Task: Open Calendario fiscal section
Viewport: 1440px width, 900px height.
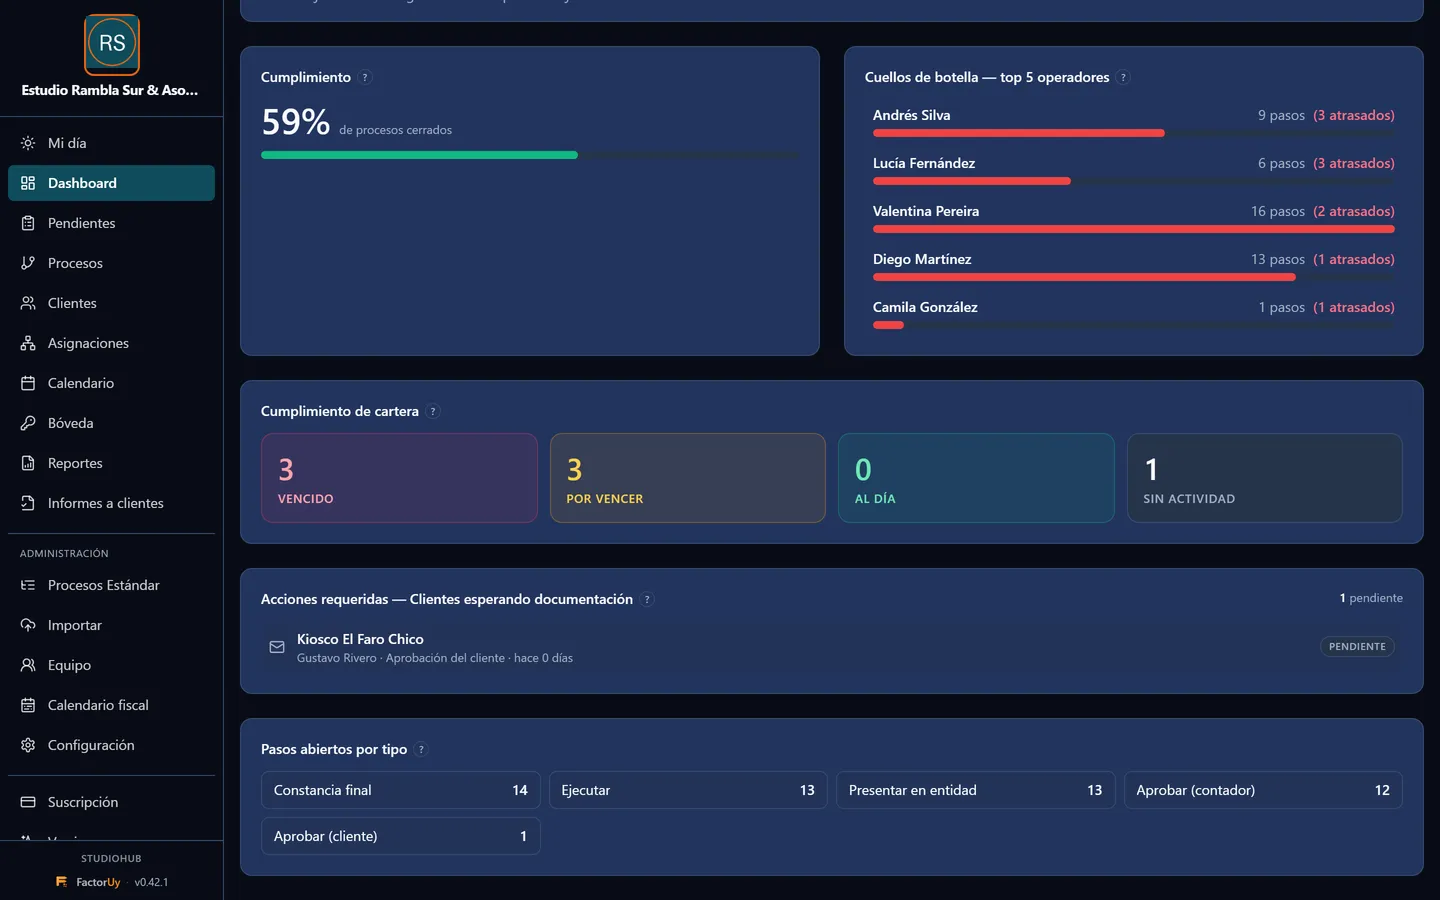Action: click(x=111, y=705)
